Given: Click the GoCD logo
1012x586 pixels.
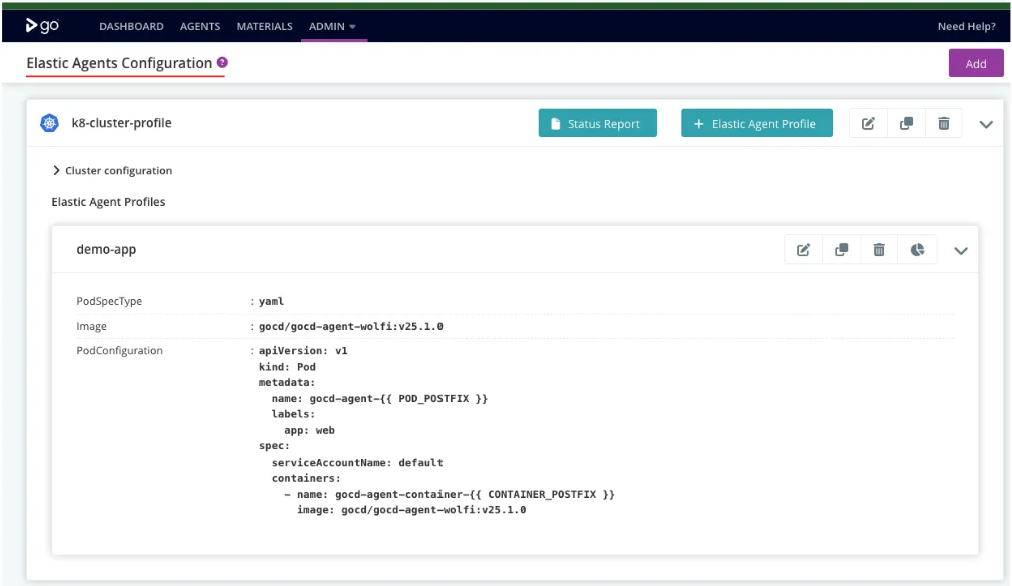Looking at the screenshot, I should [42, 26].
